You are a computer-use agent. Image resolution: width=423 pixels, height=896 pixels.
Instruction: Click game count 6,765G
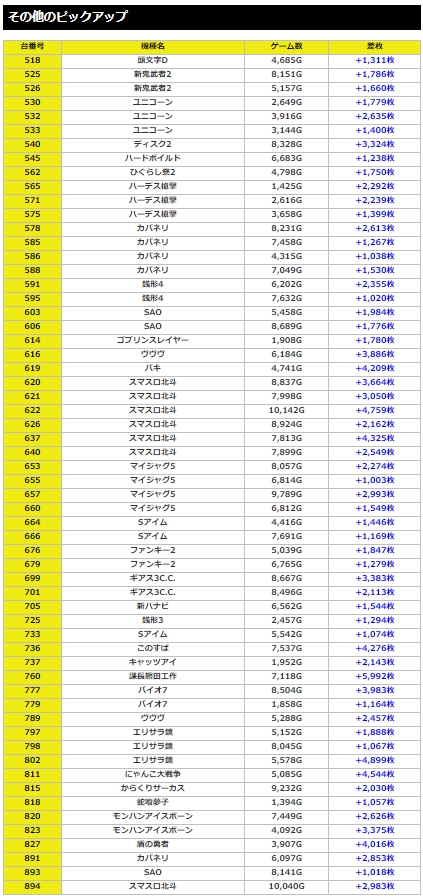pos(287,564)
